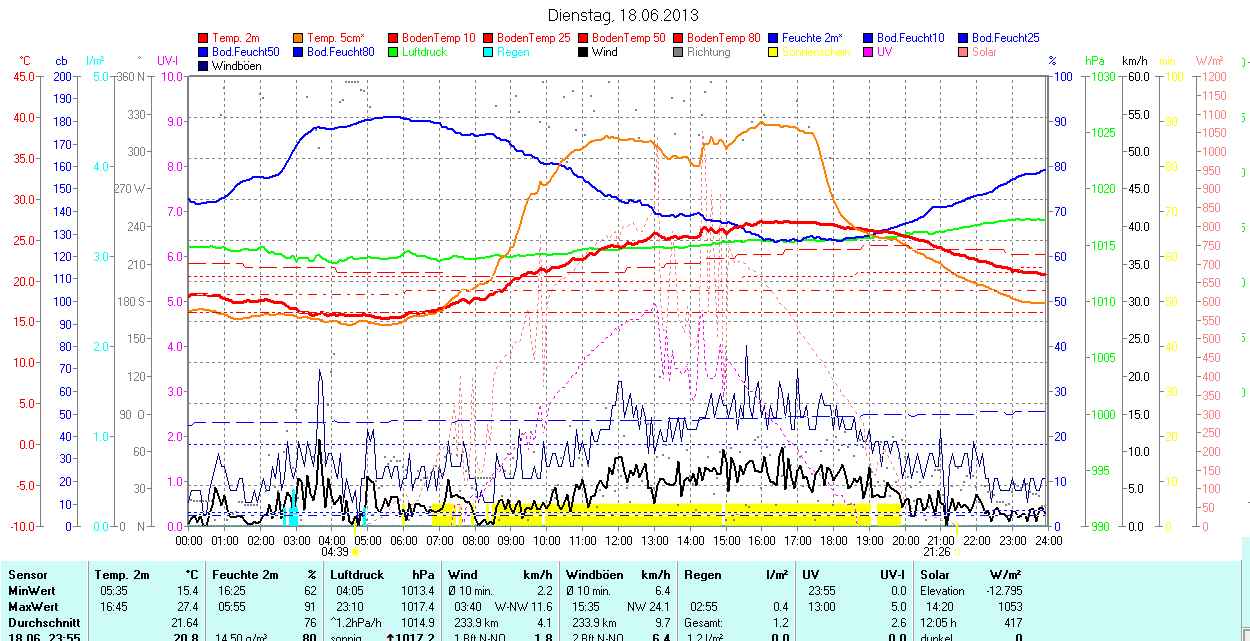Click the Solar legend label
1250x641 pixels.
(x=984, y=52)
